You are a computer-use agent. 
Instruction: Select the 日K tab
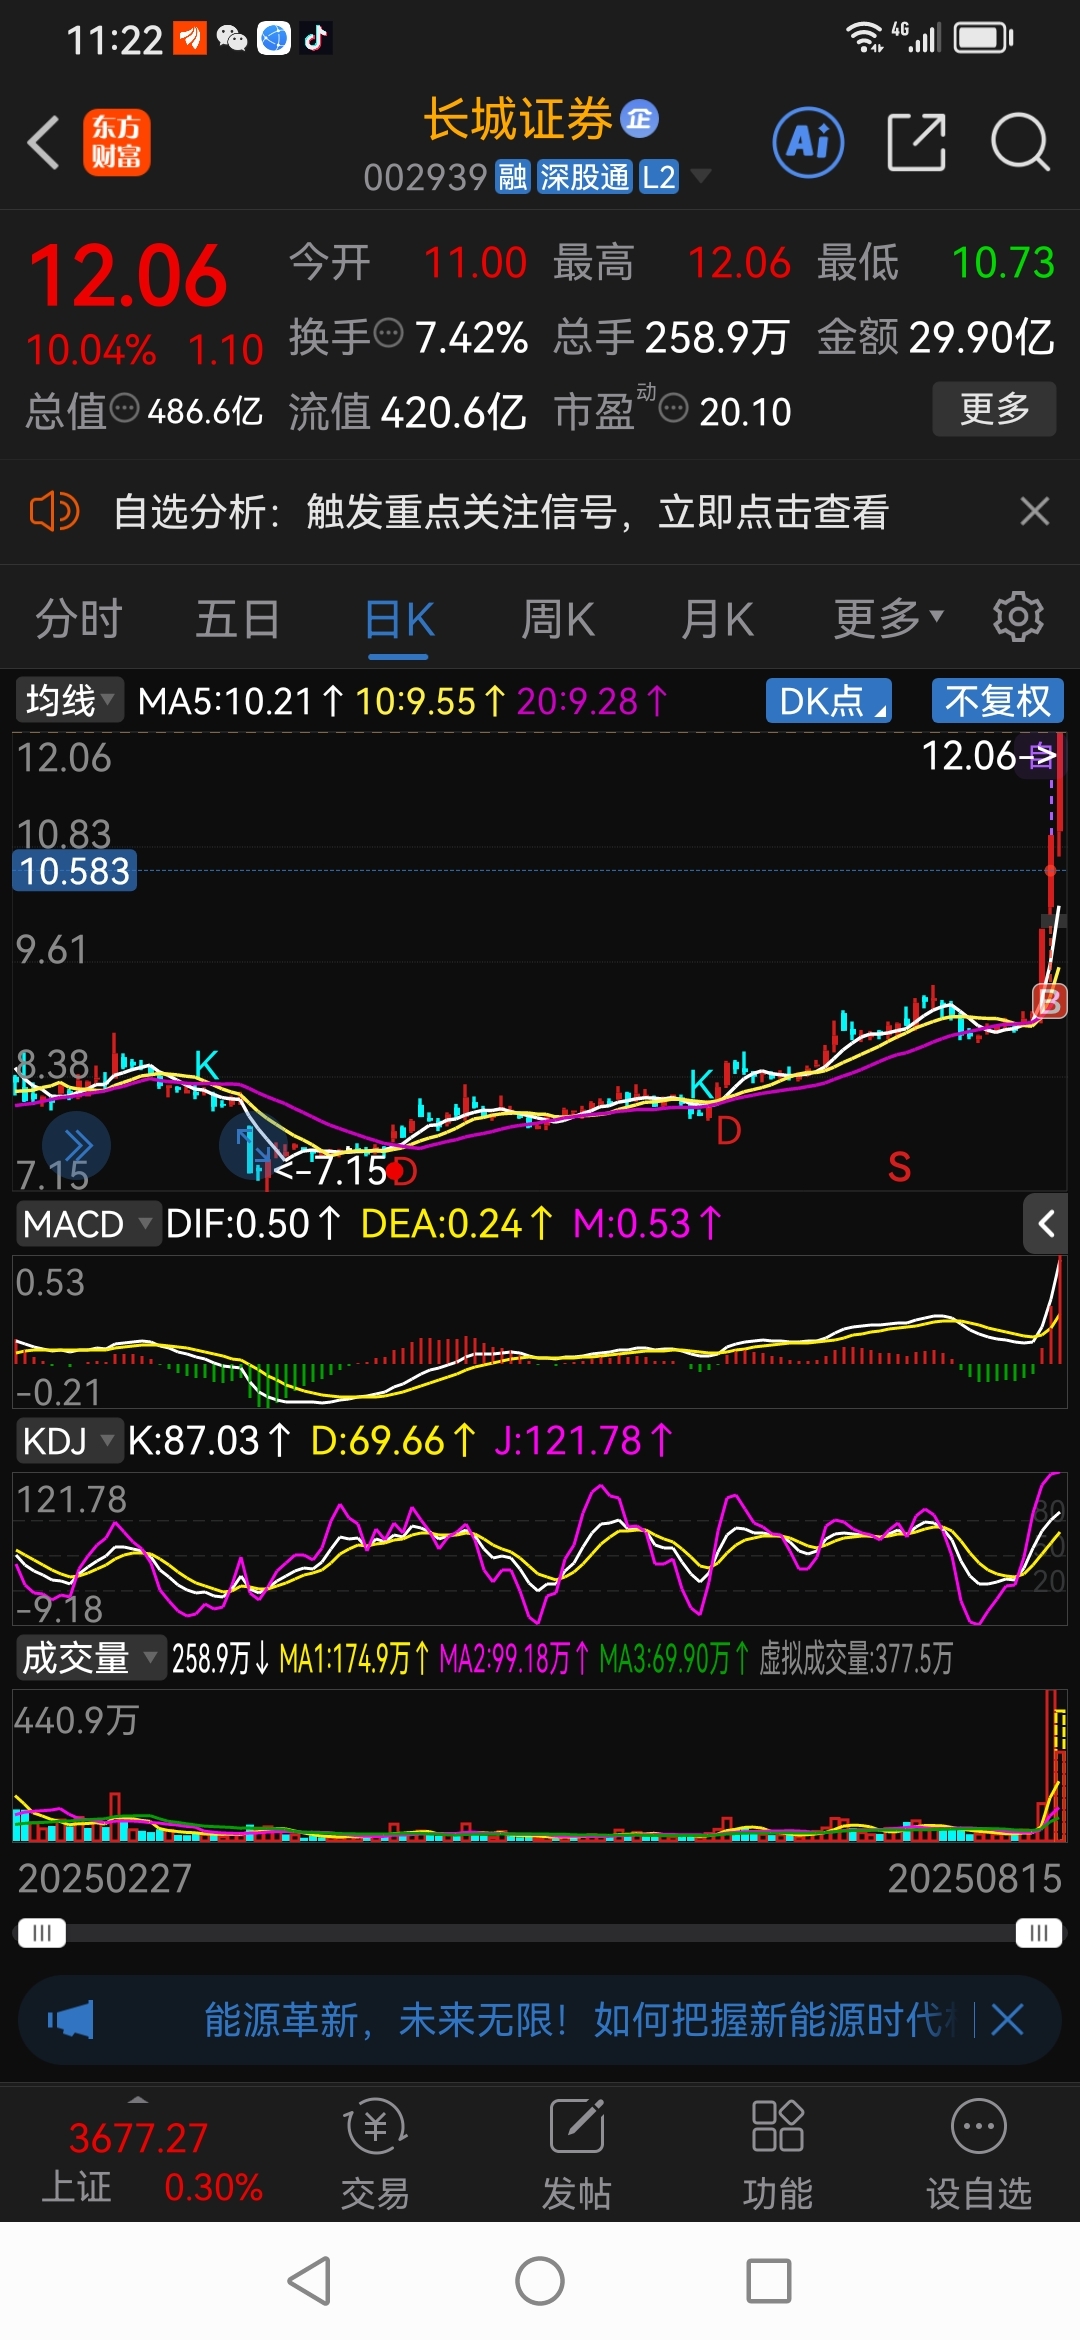coord(399,619)
